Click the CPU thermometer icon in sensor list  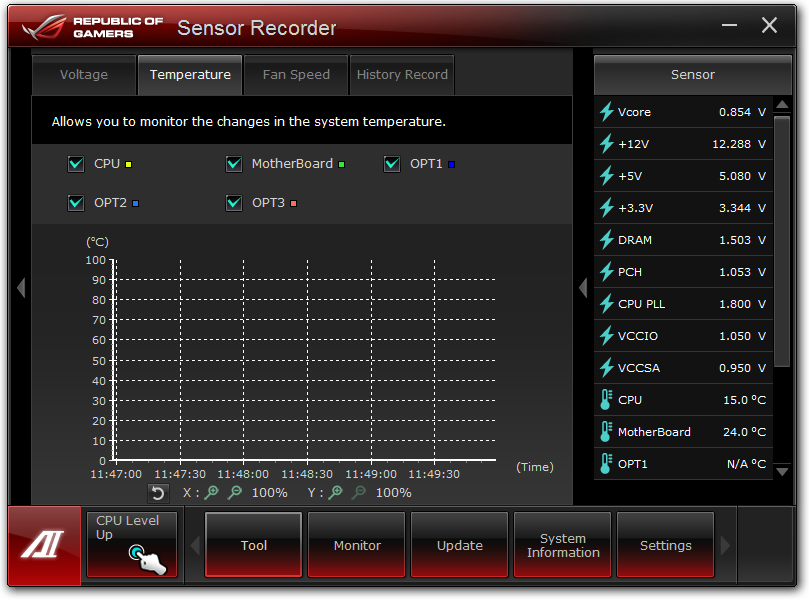point(606,399)
